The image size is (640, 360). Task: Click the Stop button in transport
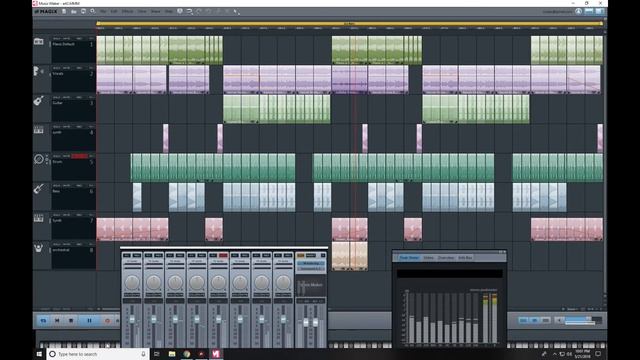[x=71, y=321]
